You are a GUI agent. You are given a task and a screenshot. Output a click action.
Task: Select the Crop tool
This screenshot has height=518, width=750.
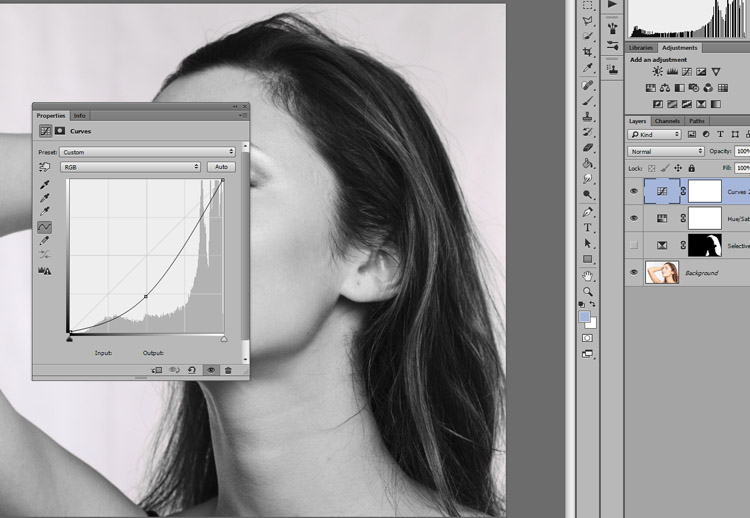pos(587,52)
